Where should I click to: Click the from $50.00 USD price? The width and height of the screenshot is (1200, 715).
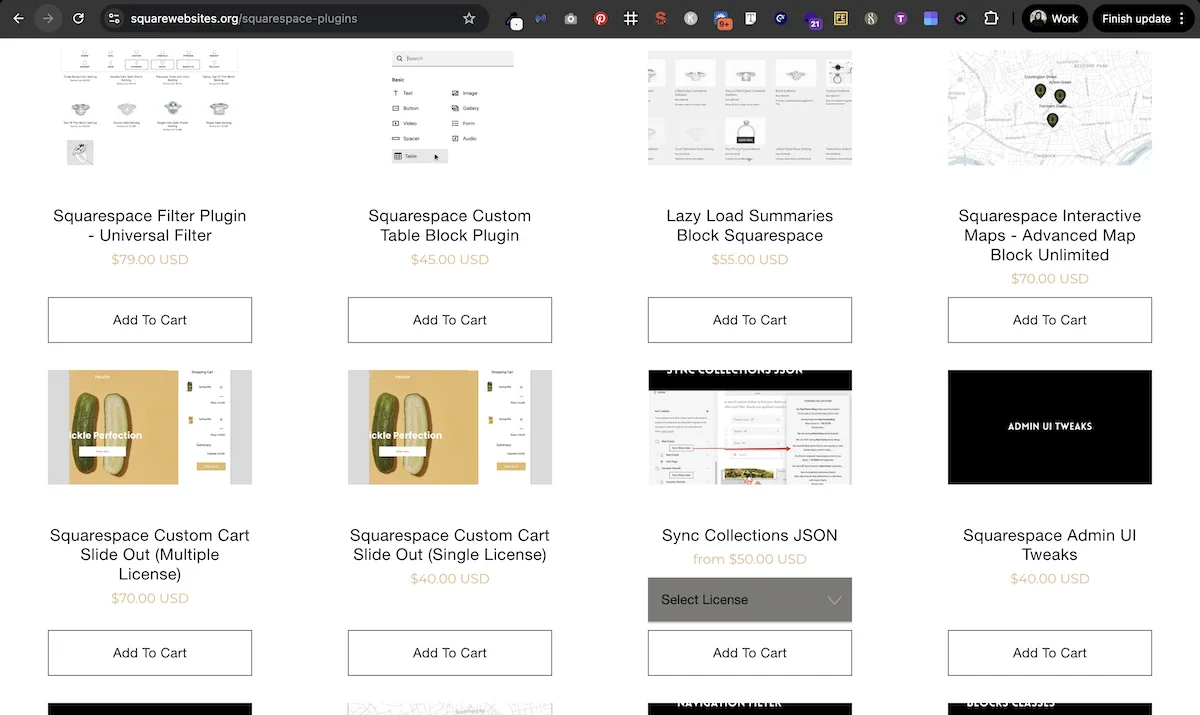click(750, 559)
